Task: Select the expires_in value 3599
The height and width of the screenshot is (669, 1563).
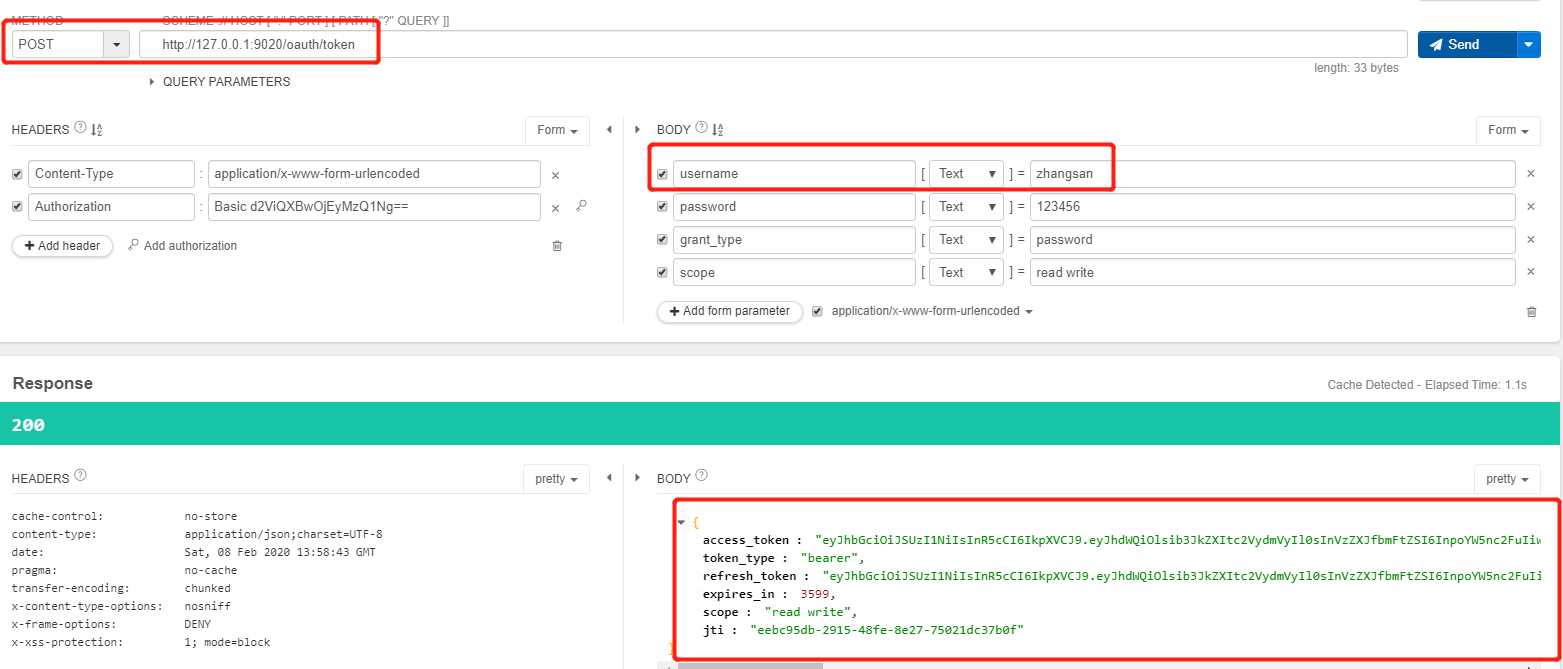Action: click(816, 594)
